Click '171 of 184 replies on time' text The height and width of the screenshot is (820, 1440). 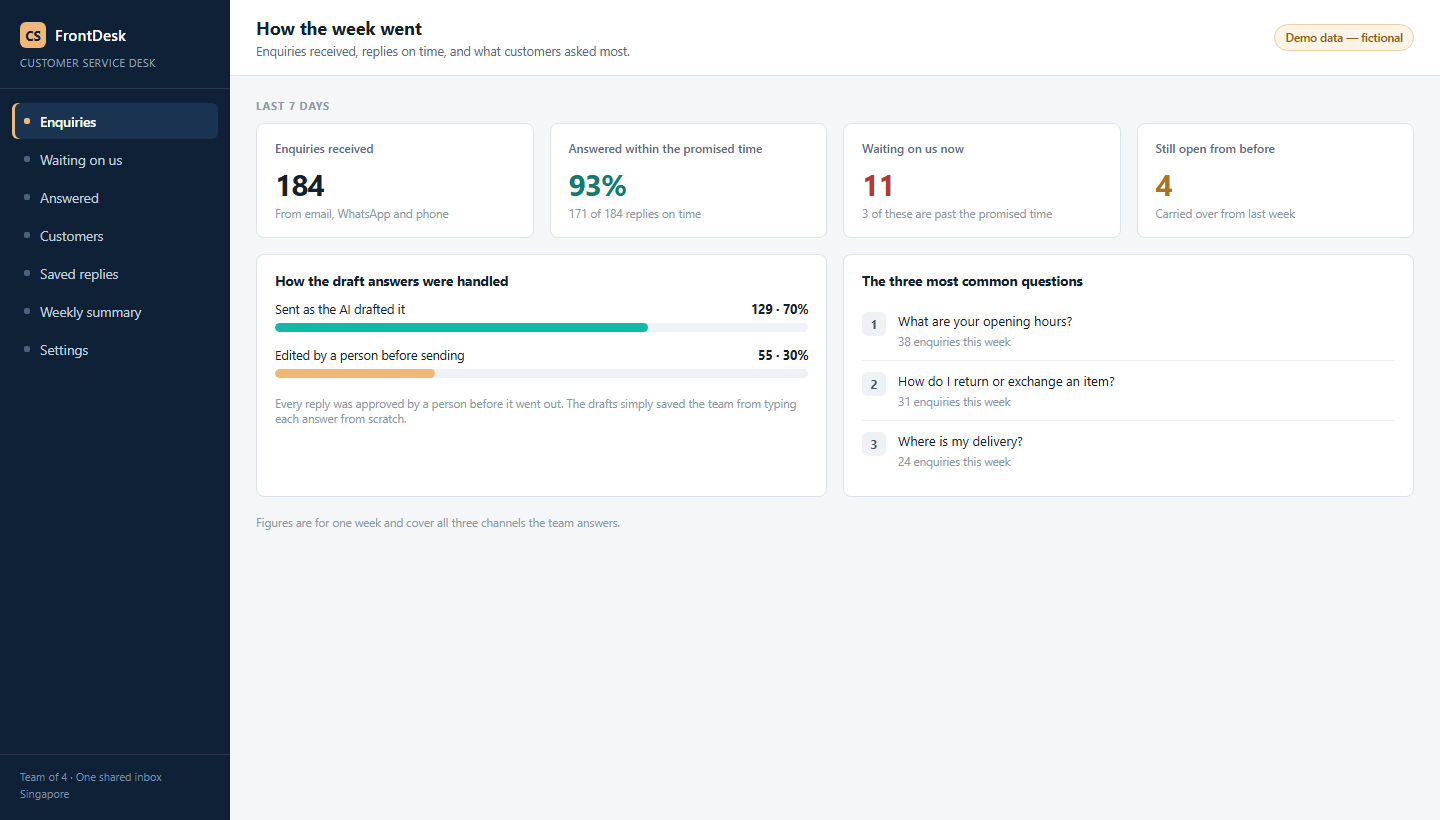tap(635, 214)
